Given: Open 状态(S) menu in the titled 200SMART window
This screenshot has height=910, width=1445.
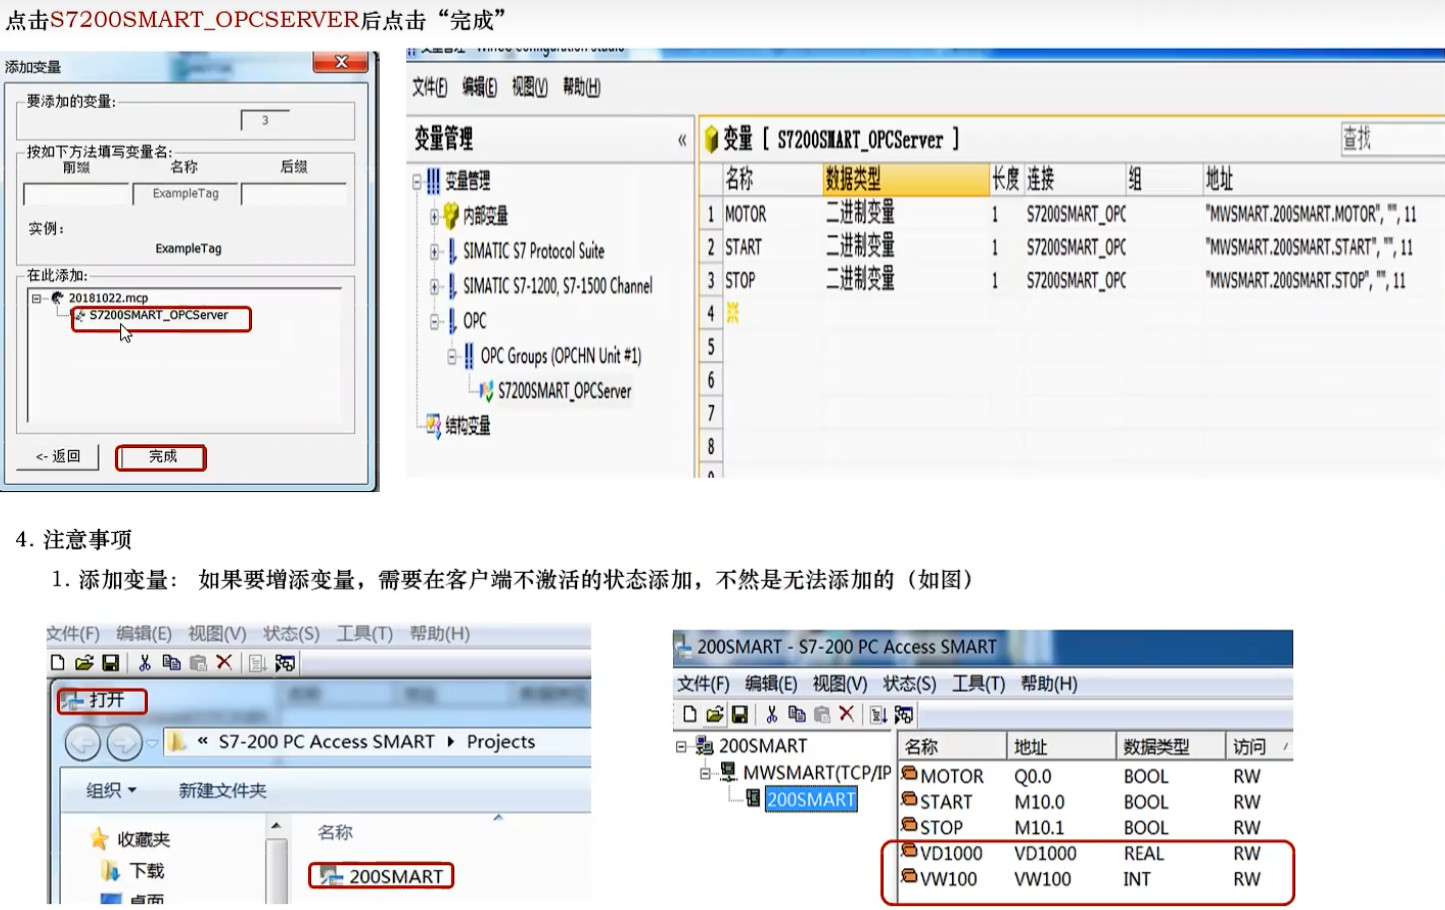Looking at the screenshot, I should [909, 683].
